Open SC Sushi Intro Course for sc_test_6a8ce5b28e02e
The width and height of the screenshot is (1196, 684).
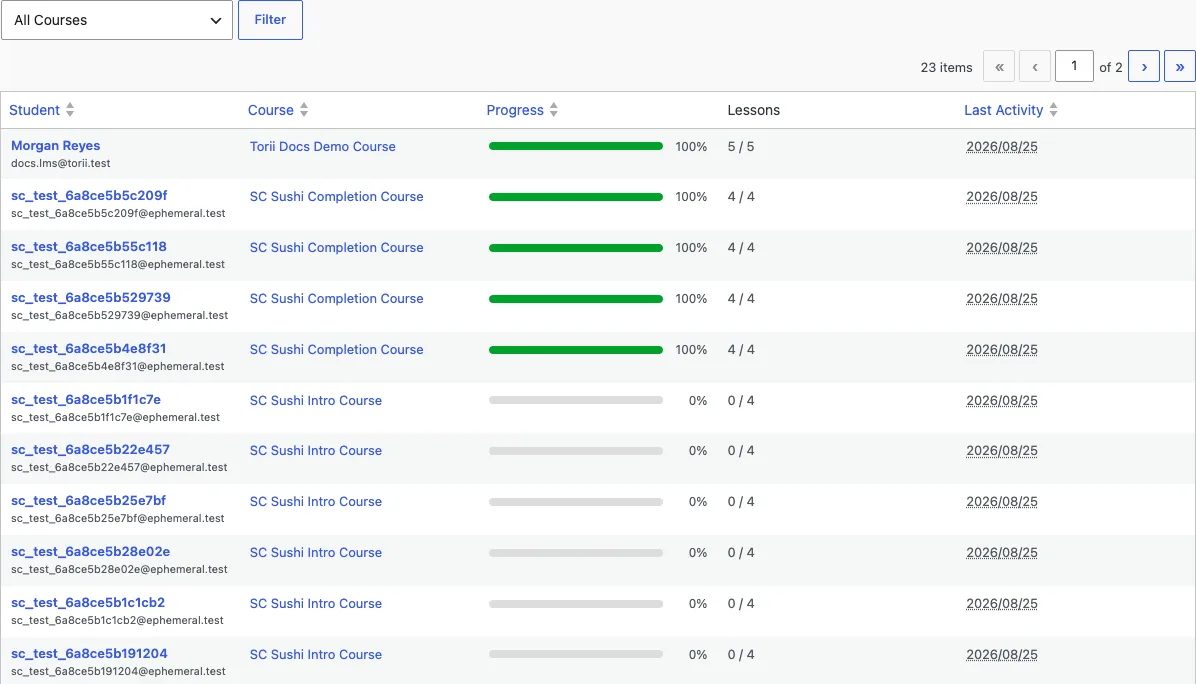[x=316, y=554]
